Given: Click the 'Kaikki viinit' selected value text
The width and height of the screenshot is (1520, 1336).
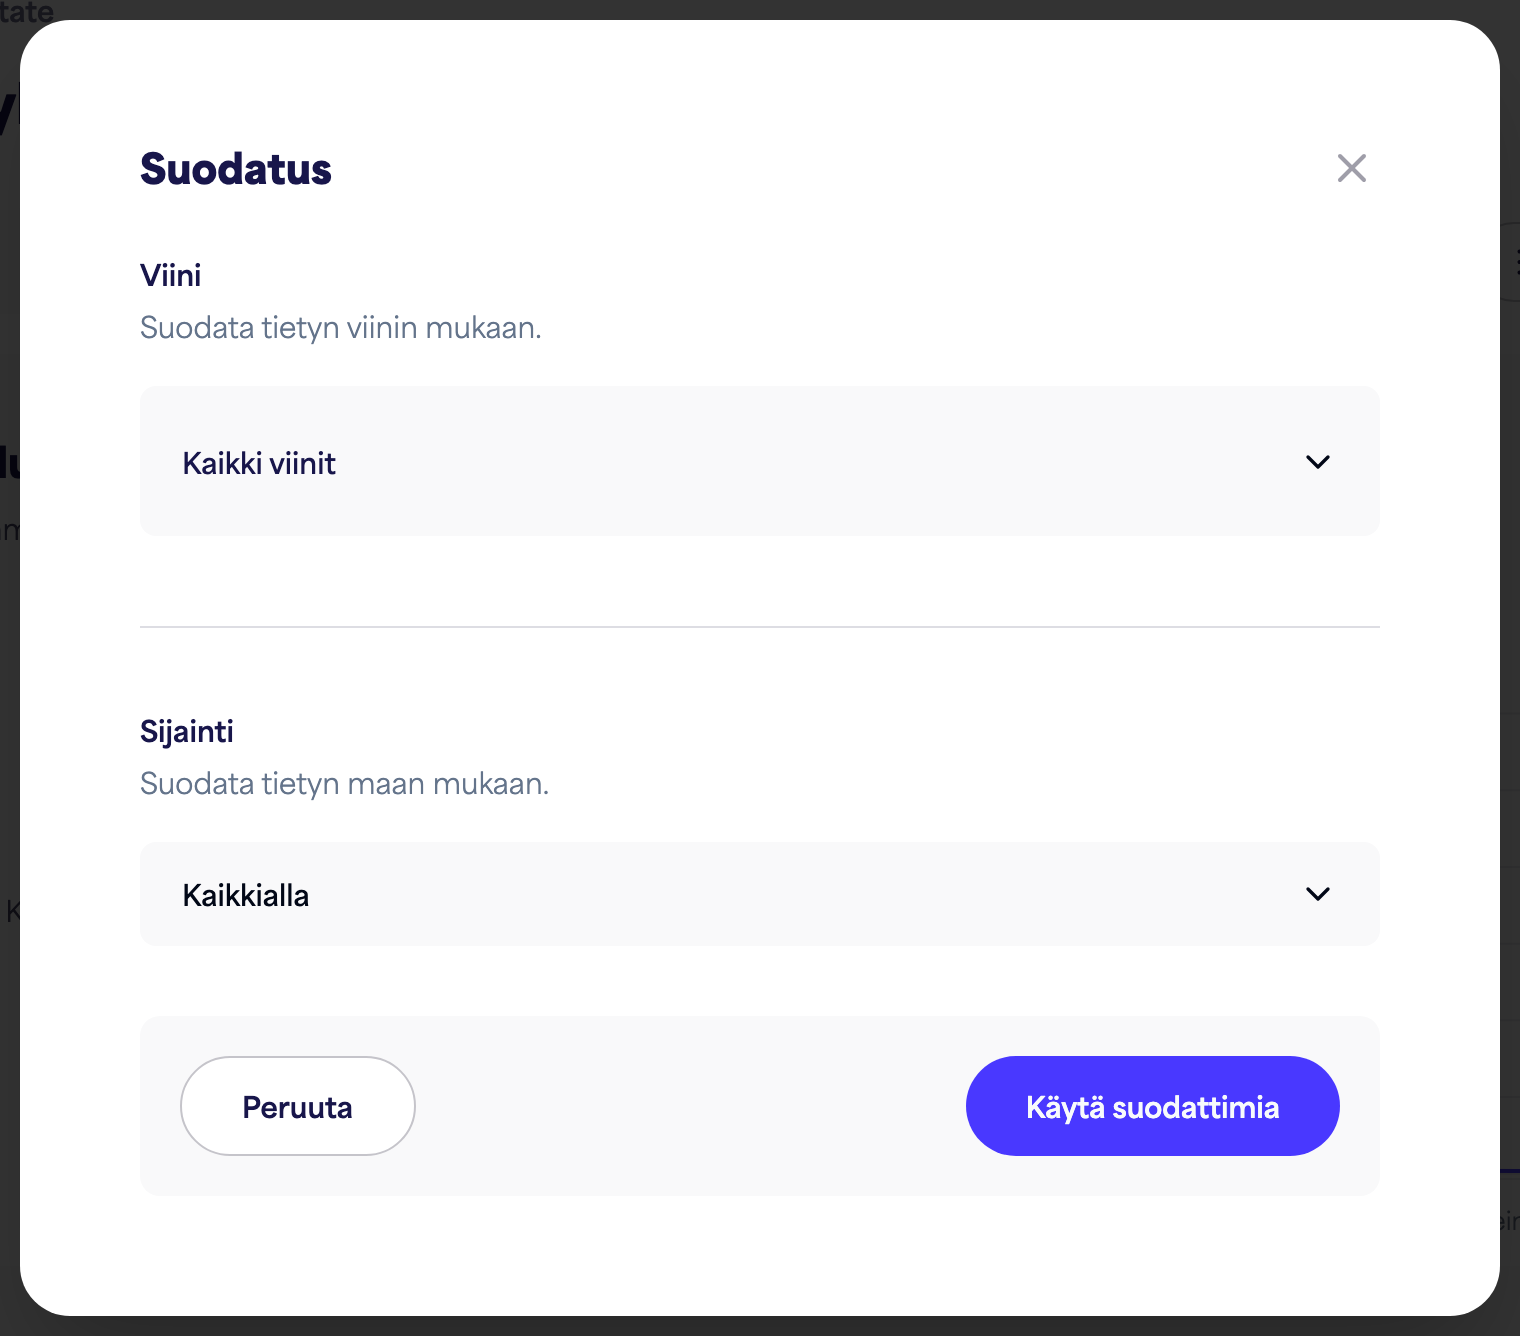Looking at the screenshot, I should pos(259,463).
